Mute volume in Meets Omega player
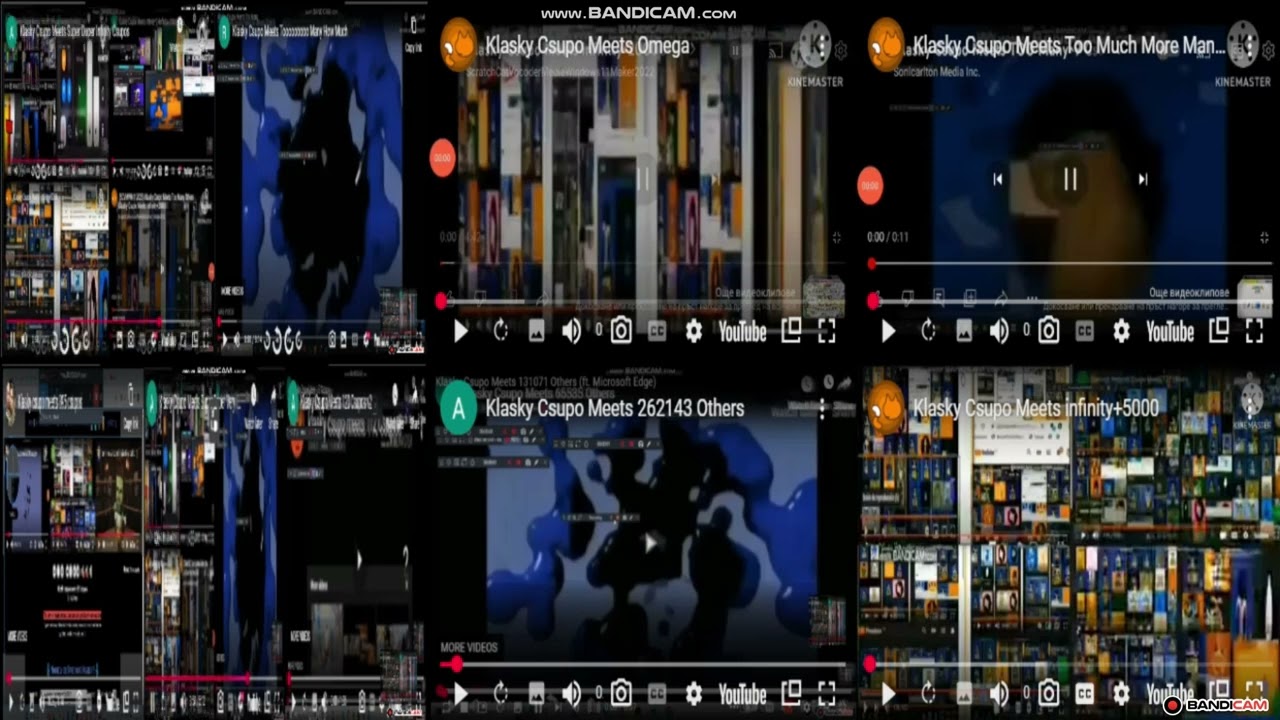Image resolution: width=1280 pixels, height=720 pixels. pyautogui.click(x=571, y=332)
